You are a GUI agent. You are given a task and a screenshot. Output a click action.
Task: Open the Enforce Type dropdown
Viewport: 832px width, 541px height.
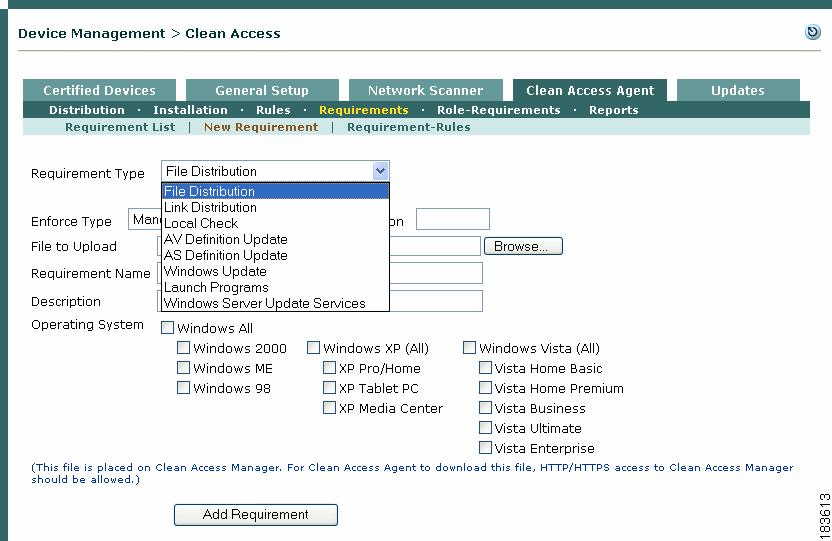click(144, 219)
